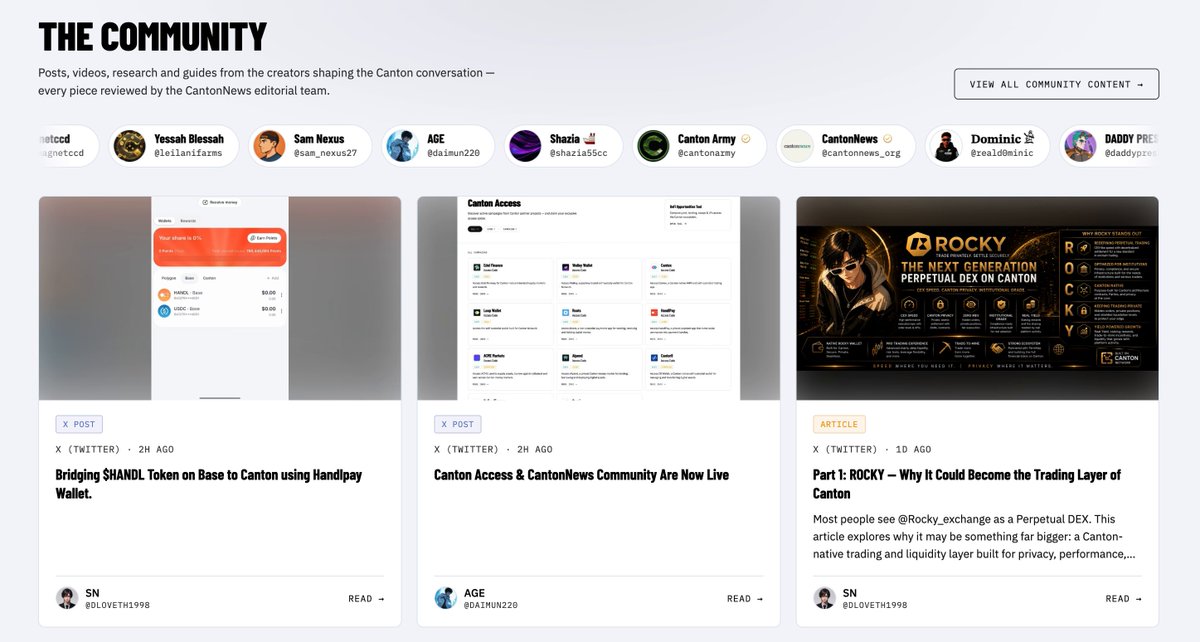View all community content
Viewport: 1200px width, 642px height.
point(1057,84)
